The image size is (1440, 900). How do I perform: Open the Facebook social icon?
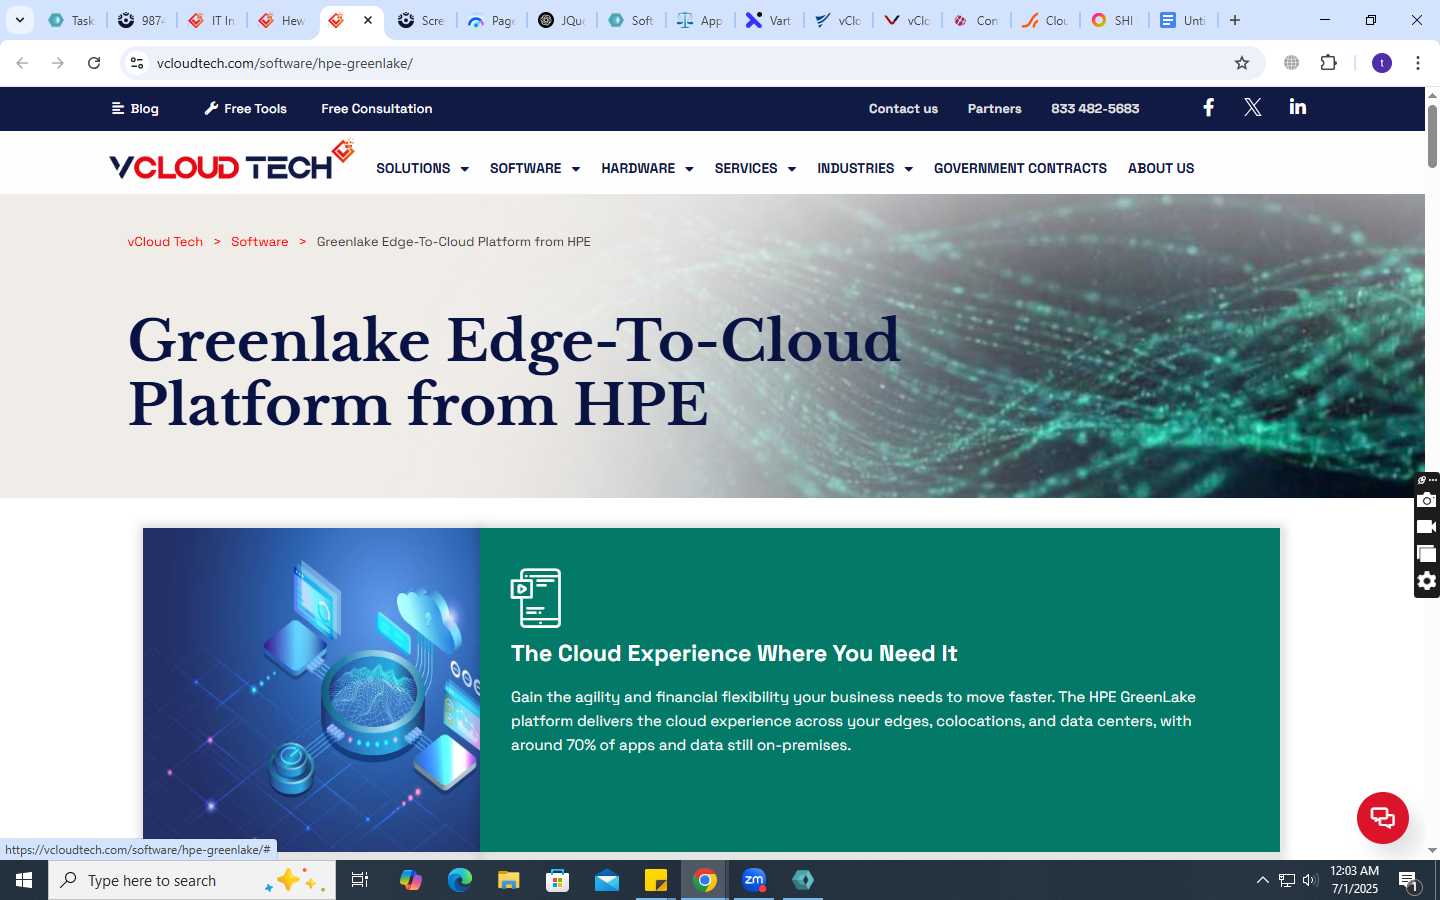click(1208, 107)
